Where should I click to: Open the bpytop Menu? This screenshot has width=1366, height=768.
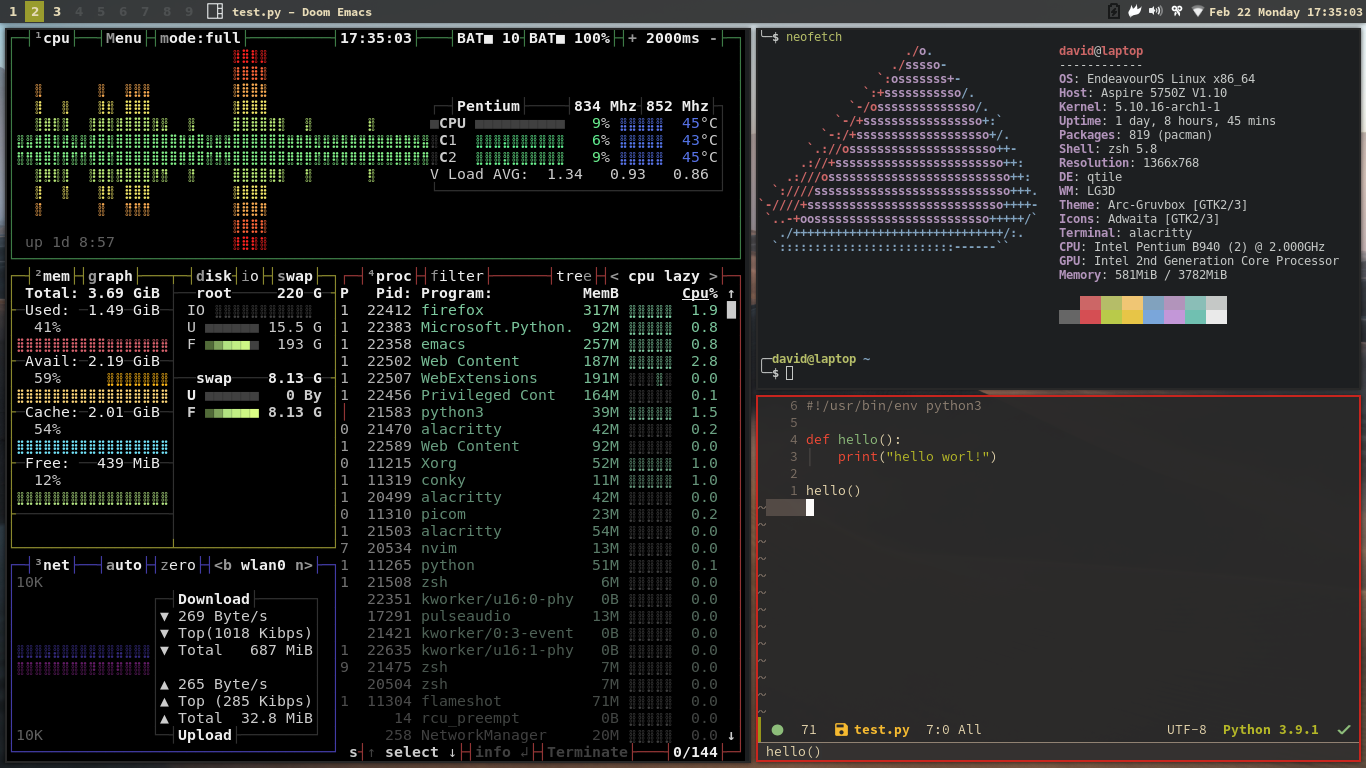[x=124, y=38]
